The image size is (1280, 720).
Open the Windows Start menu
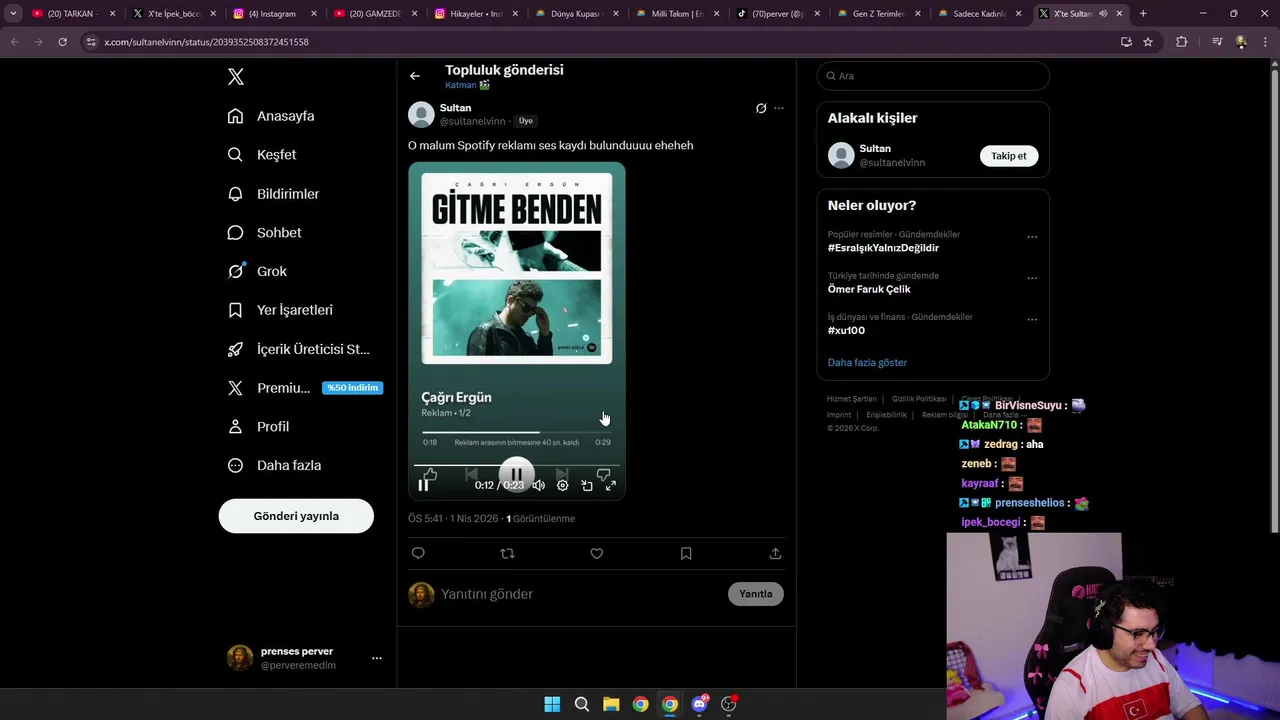[x=552, y=704]
